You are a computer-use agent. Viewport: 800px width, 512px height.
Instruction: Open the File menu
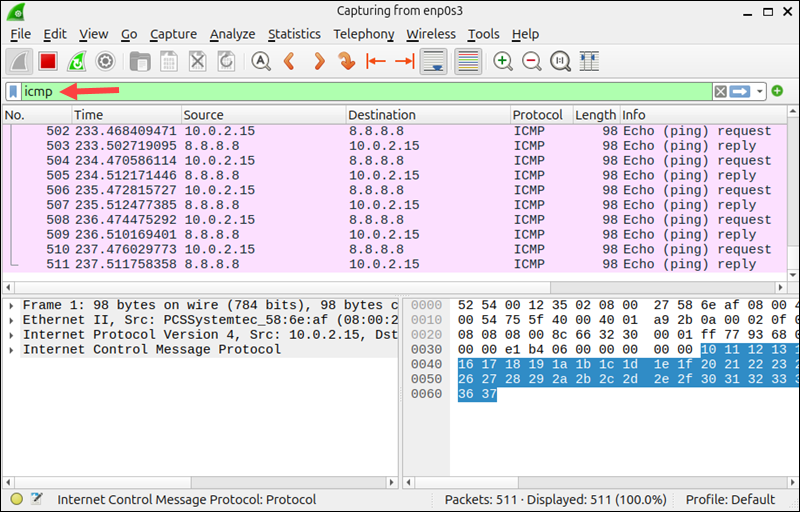tap(20, 34)
